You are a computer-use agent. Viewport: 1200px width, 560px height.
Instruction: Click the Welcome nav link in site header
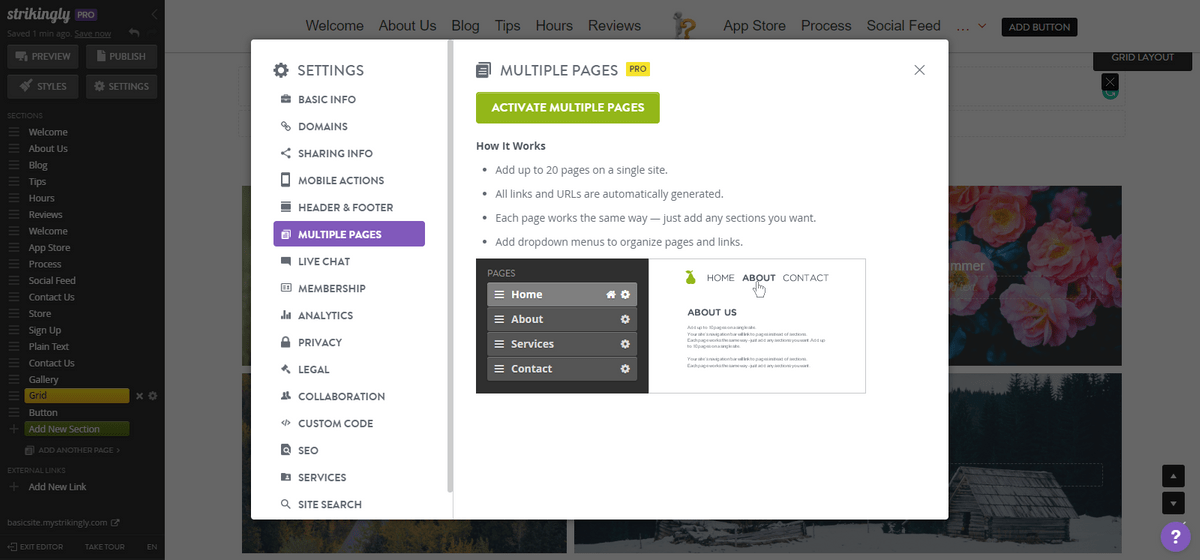click(334, 26)
